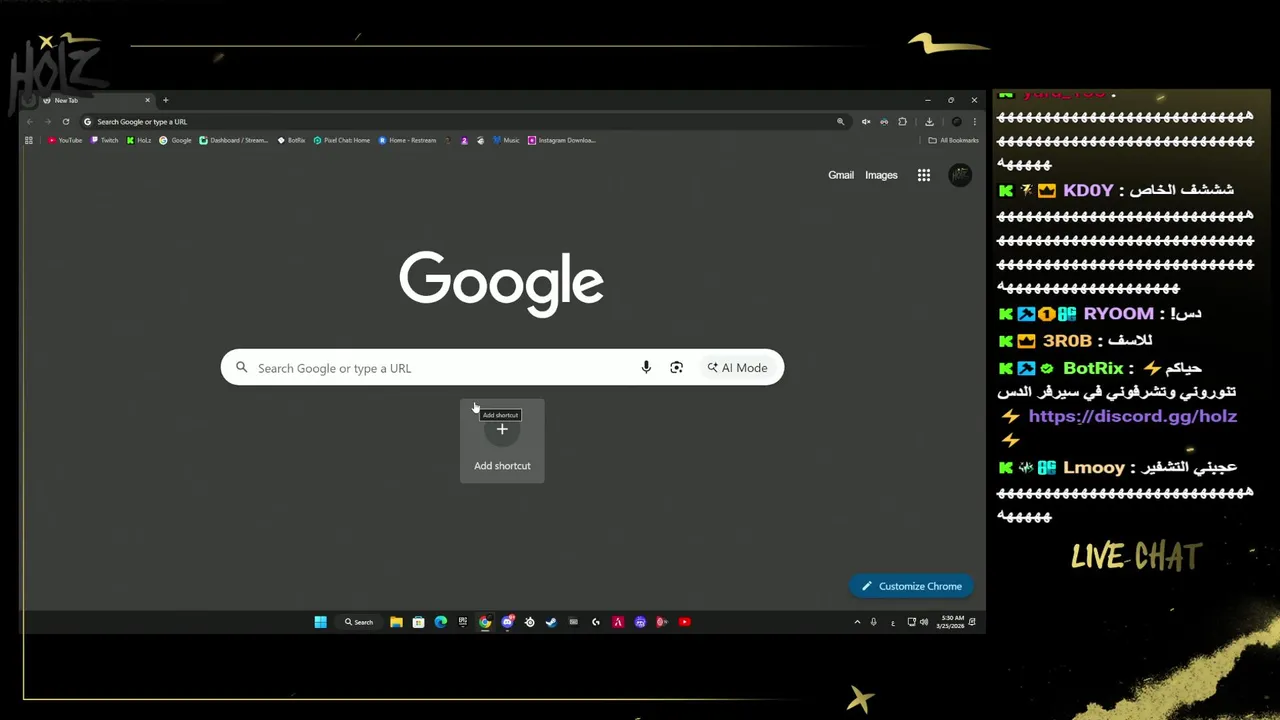The width and height of the screenshot is (1280, 720).
Task: Click the Gmail link
Action: coord(841,175)
